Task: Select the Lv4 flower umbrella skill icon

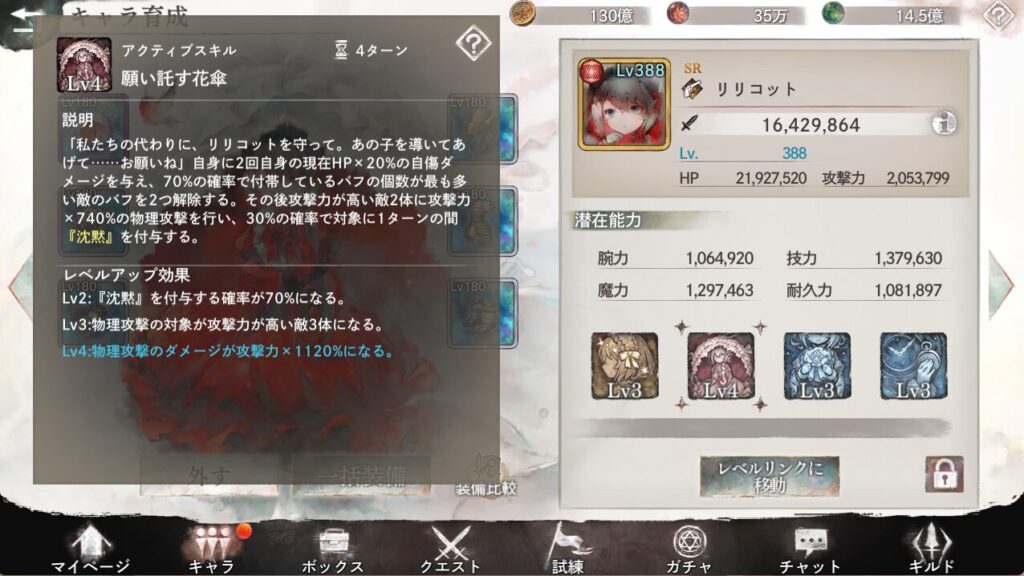Action: (x=721, y=366)
